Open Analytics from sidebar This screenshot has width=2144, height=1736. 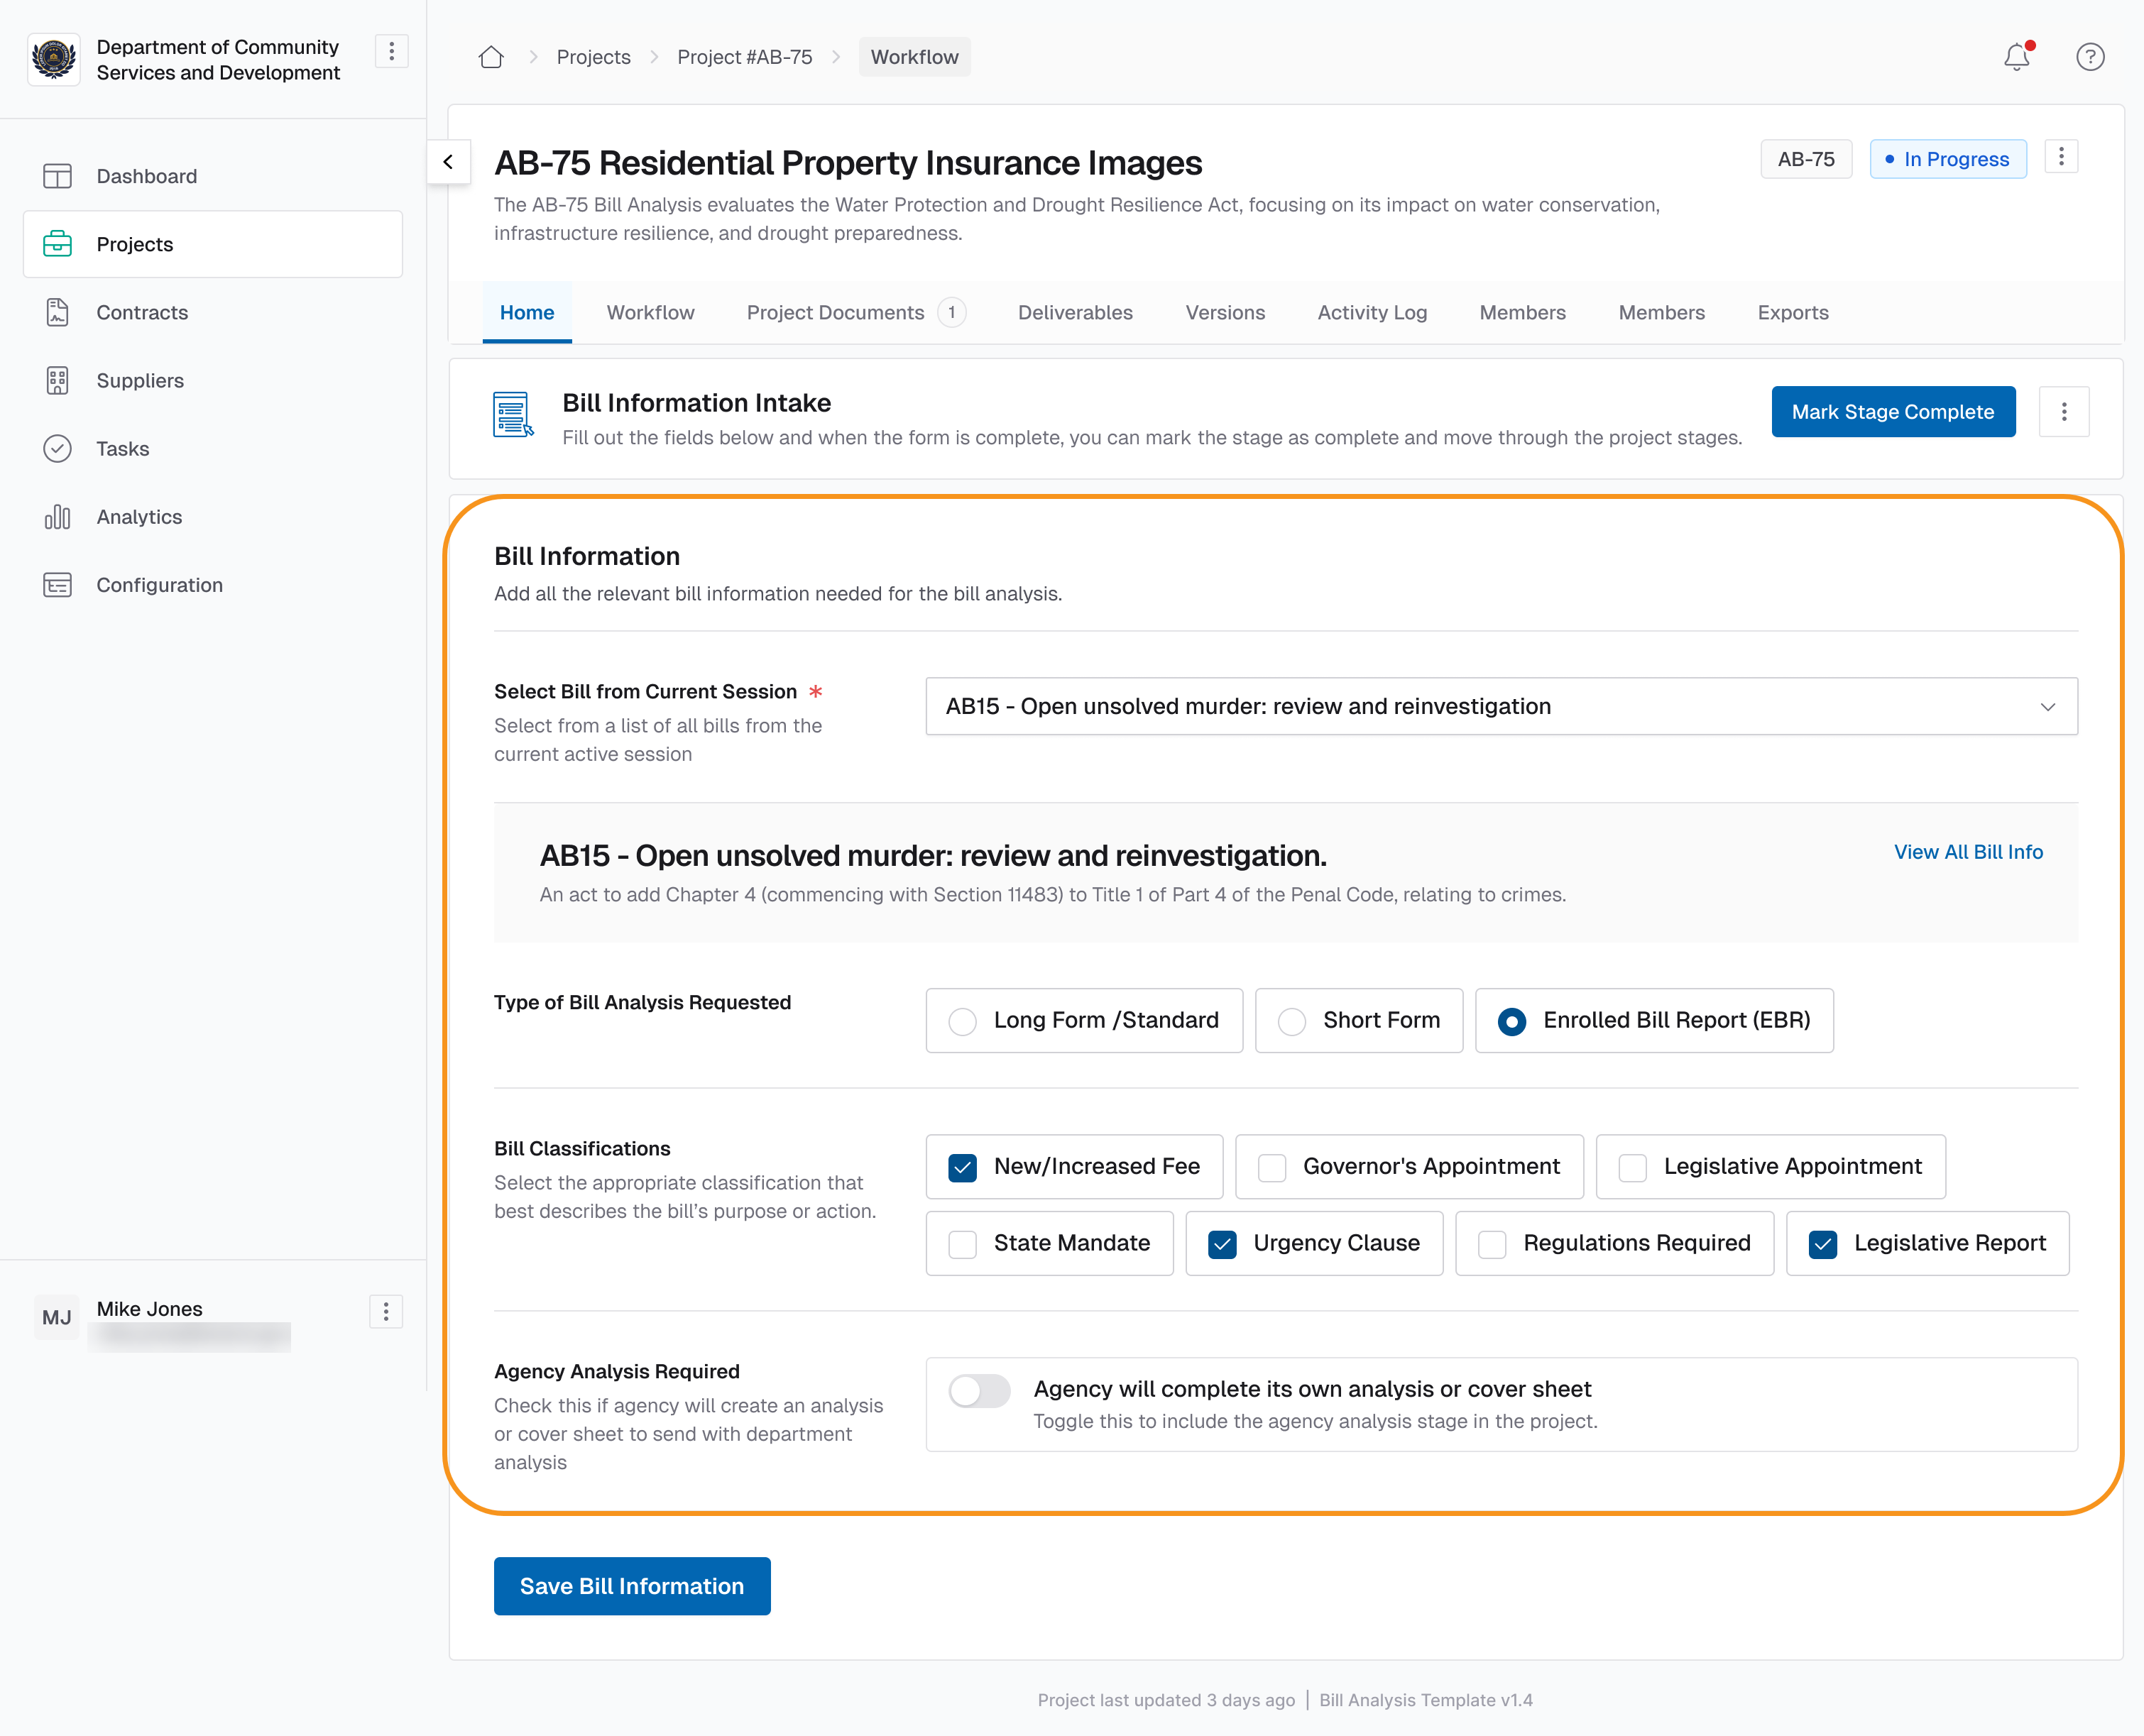tap(139, 517)
